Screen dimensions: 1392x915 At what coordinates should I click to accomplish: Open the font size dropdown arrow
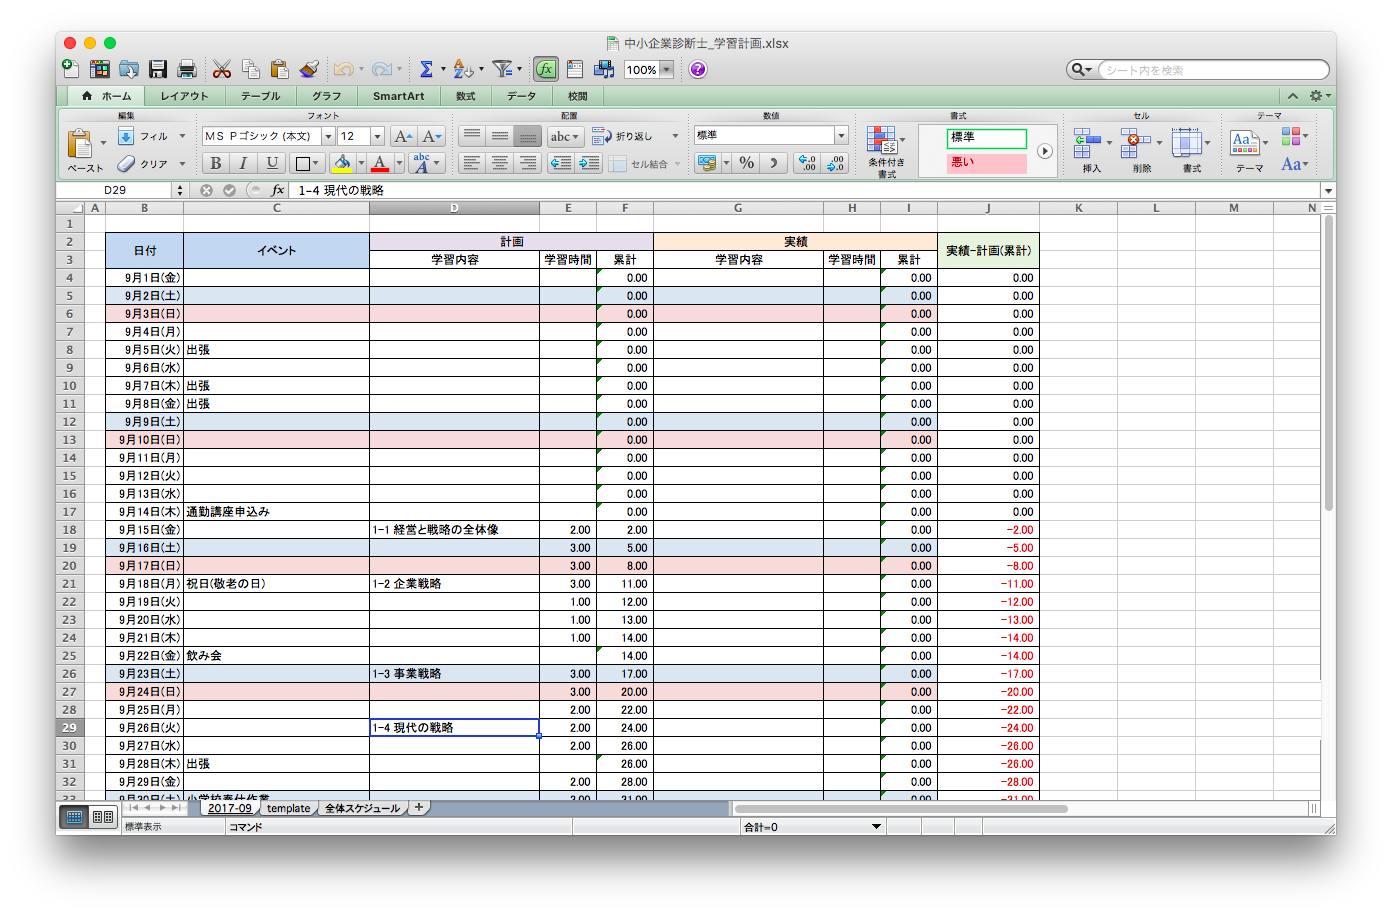(378, 136)
